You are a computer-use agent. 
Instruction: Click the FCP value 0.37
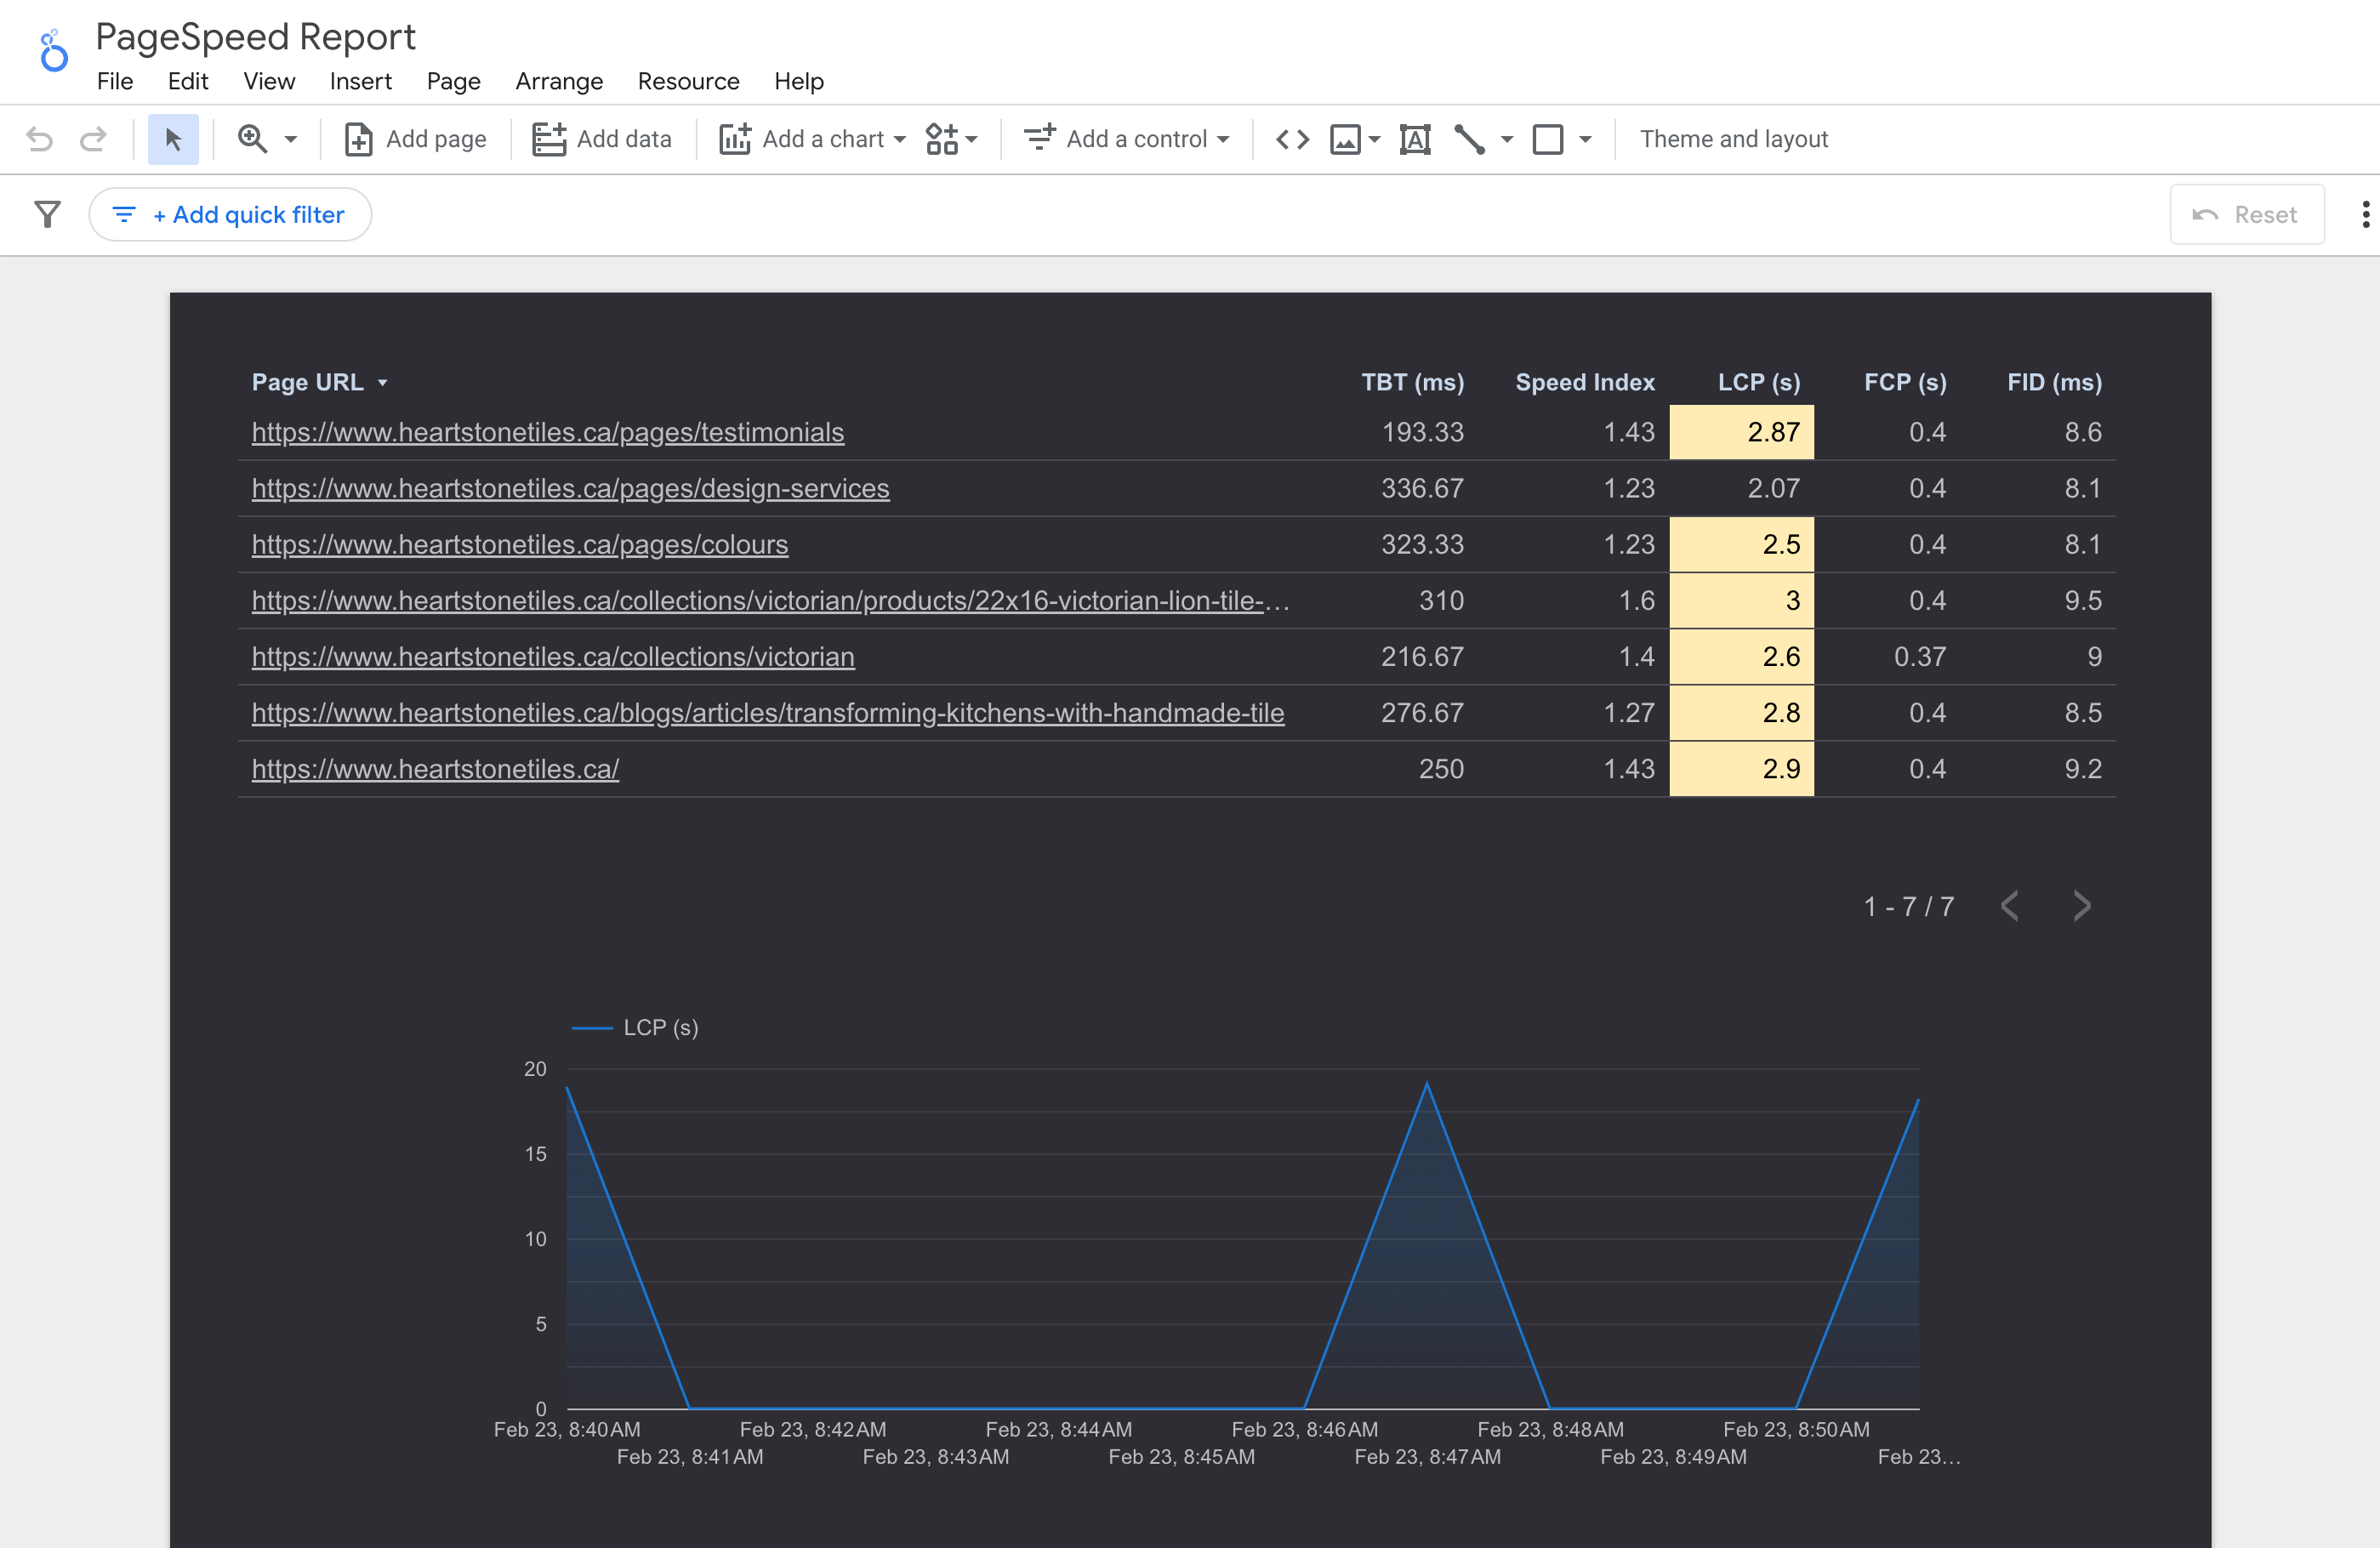tap(1920, 656)
